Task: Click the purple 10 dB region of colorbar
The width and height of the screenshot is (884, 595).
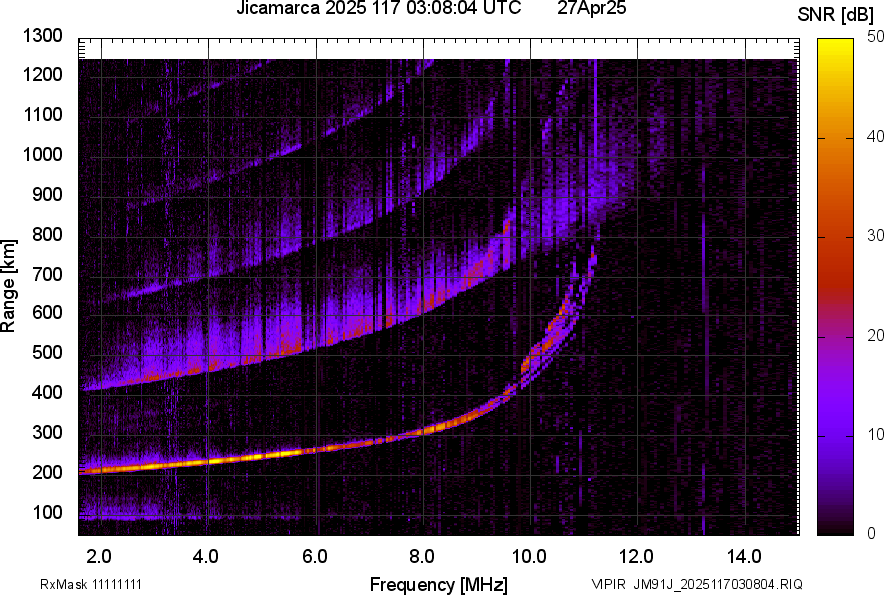Action: pyautogui.click(x=835, y=436)
